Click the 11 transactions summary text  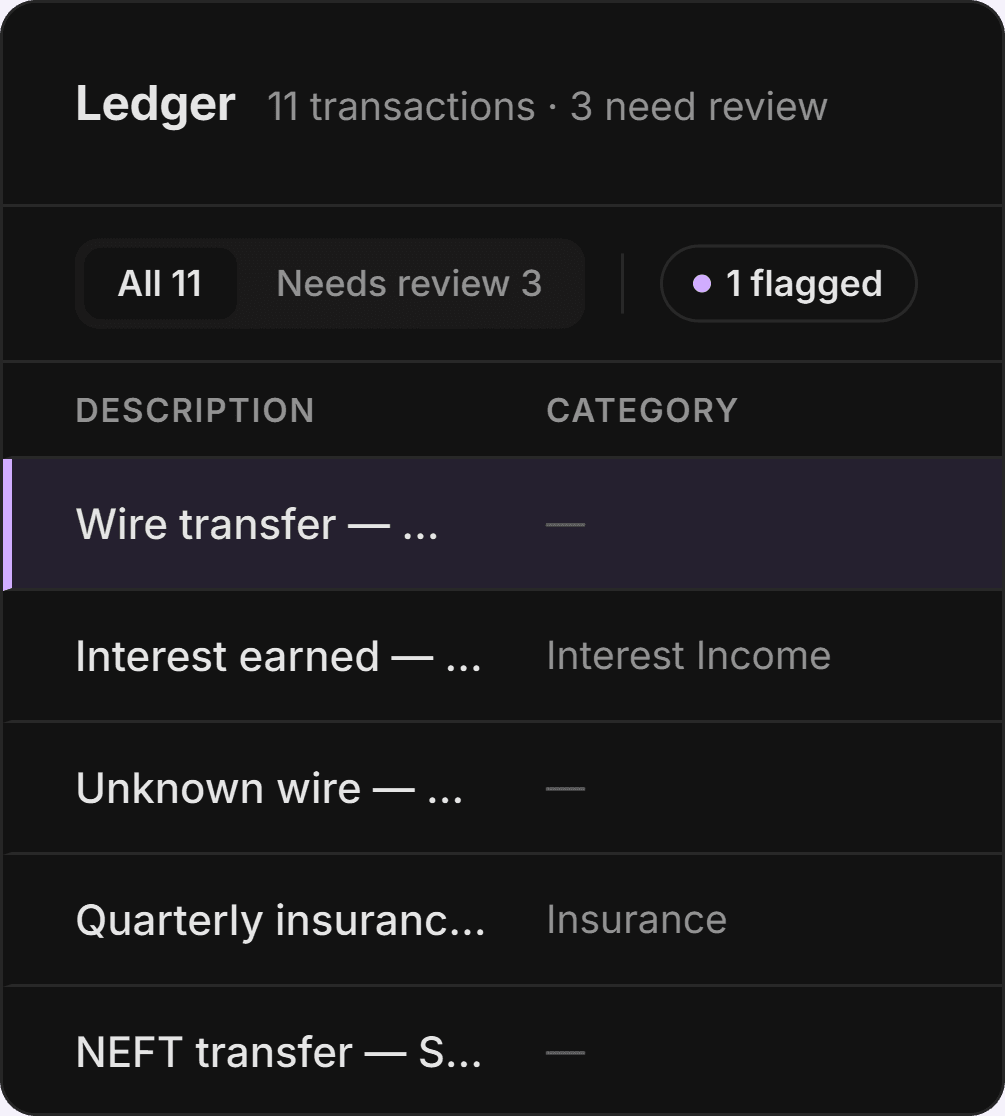click(x=401, y=107)
